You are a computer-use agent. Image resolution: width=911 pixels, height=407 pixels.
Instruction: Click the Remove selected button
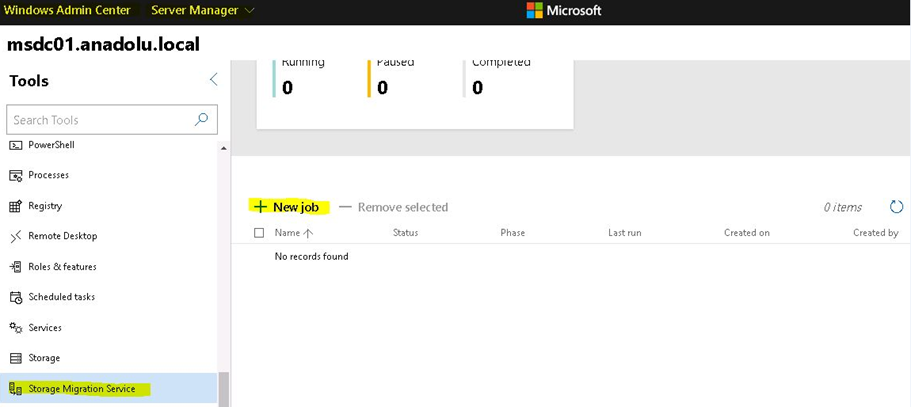pos(394,207)
